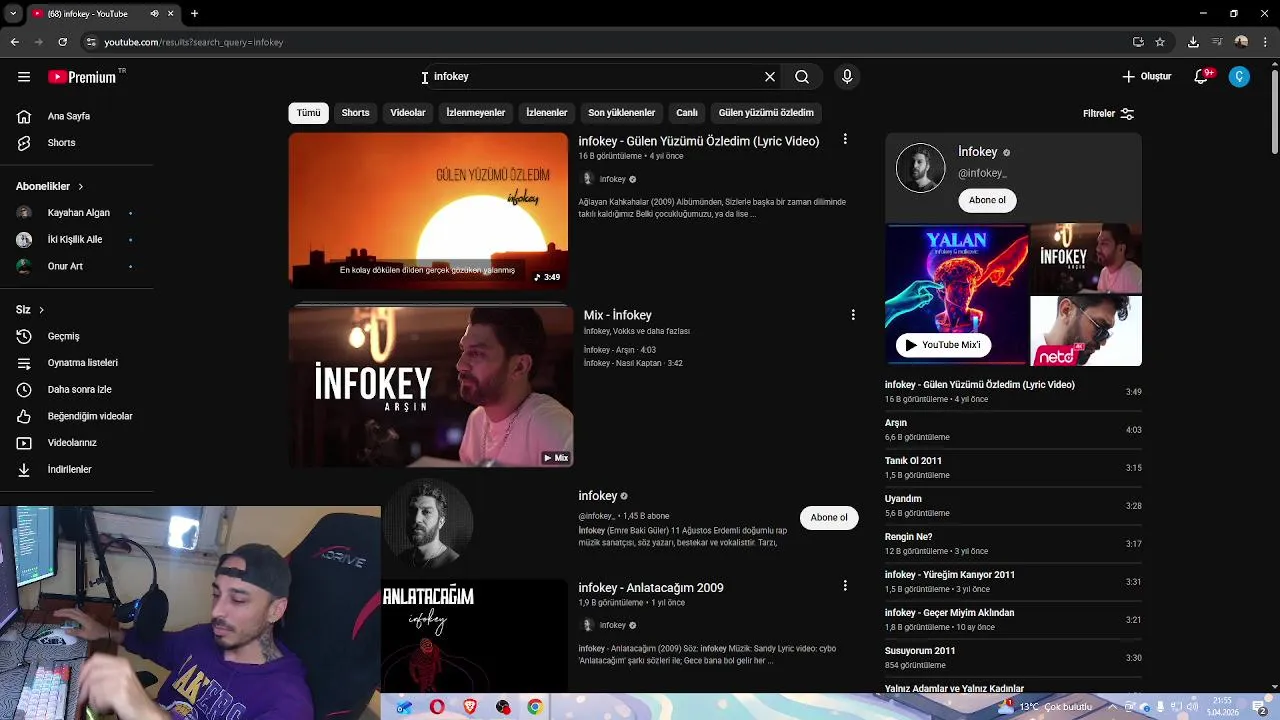Select the Videolar filter chip

[407, 113]
